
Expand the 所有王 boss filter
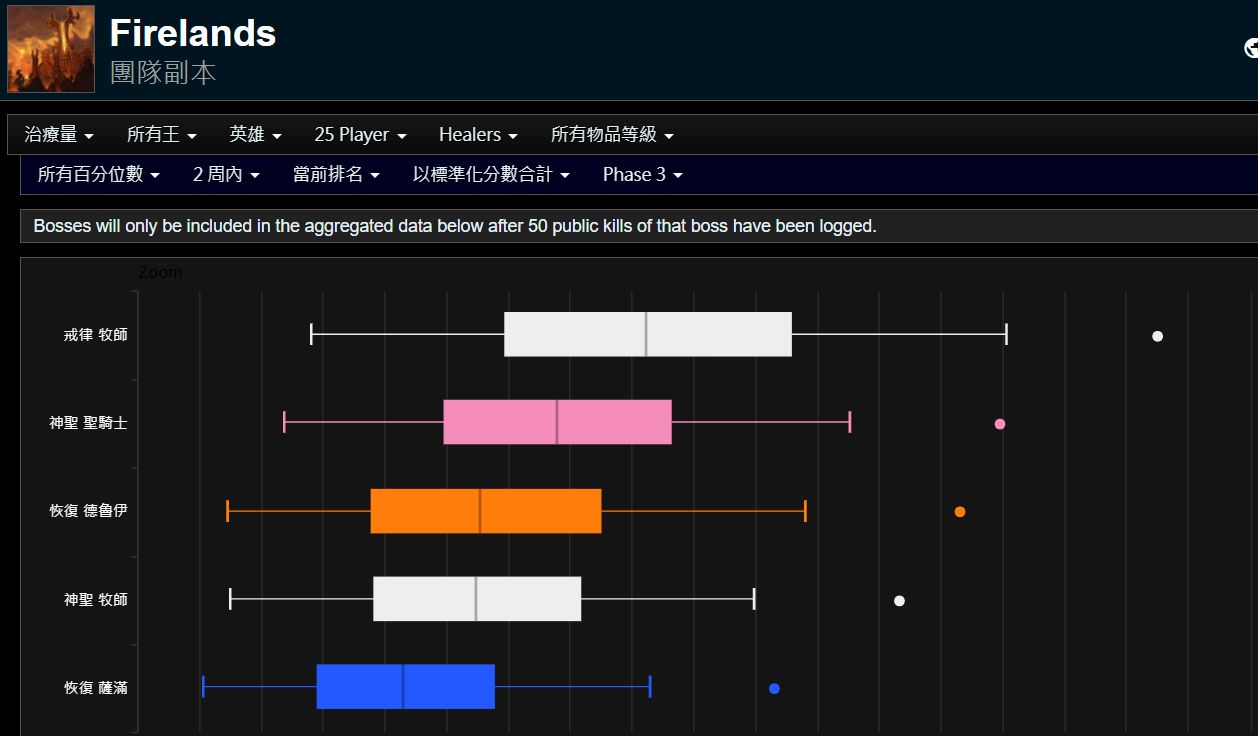[161, 134]
